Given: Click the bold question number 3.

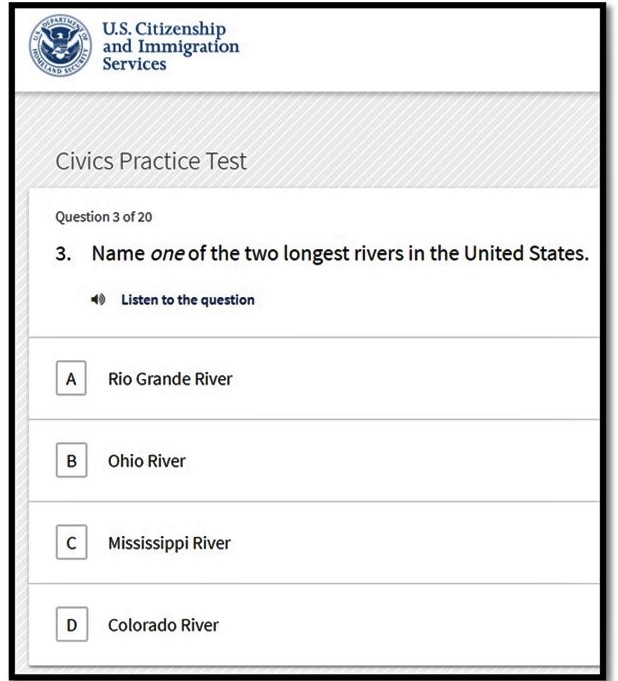Looking at the screenshot, I should coord(62,254).
